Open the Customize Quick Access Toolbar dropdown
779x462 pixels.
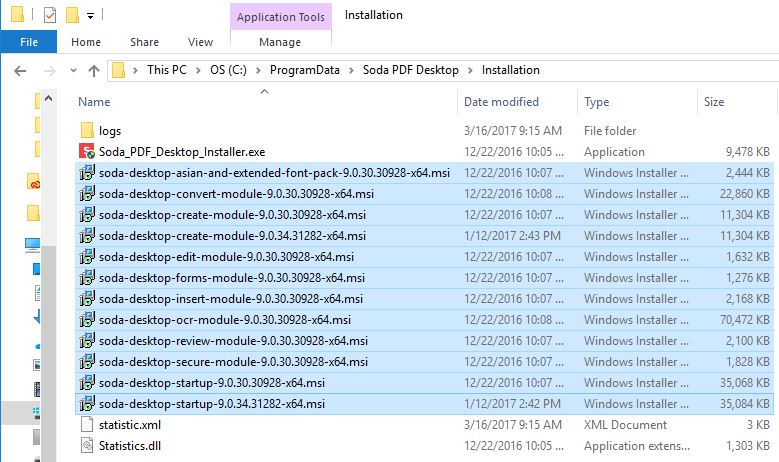[90, 16]
